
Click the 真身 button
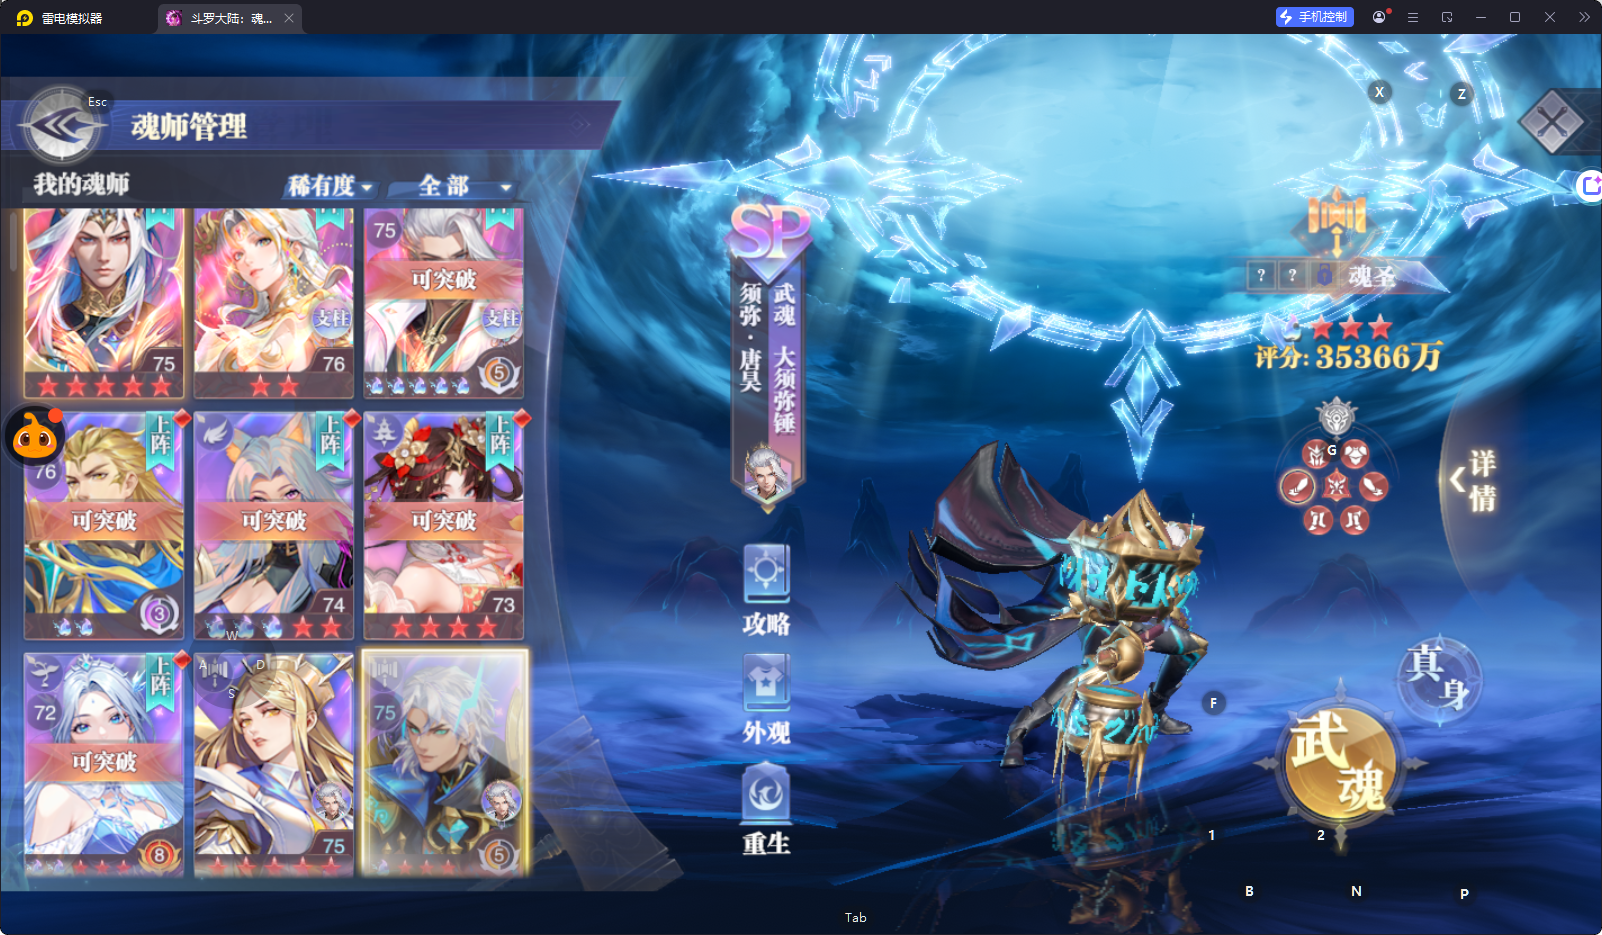pos(1439,678)
